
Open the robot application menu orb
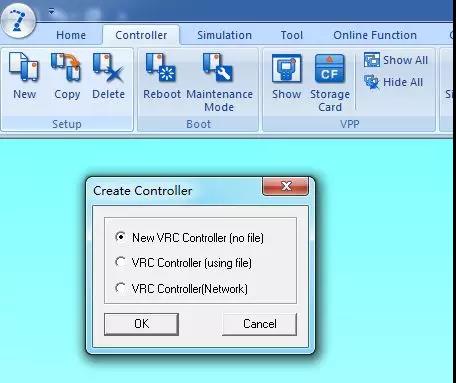tap(18, 21)
